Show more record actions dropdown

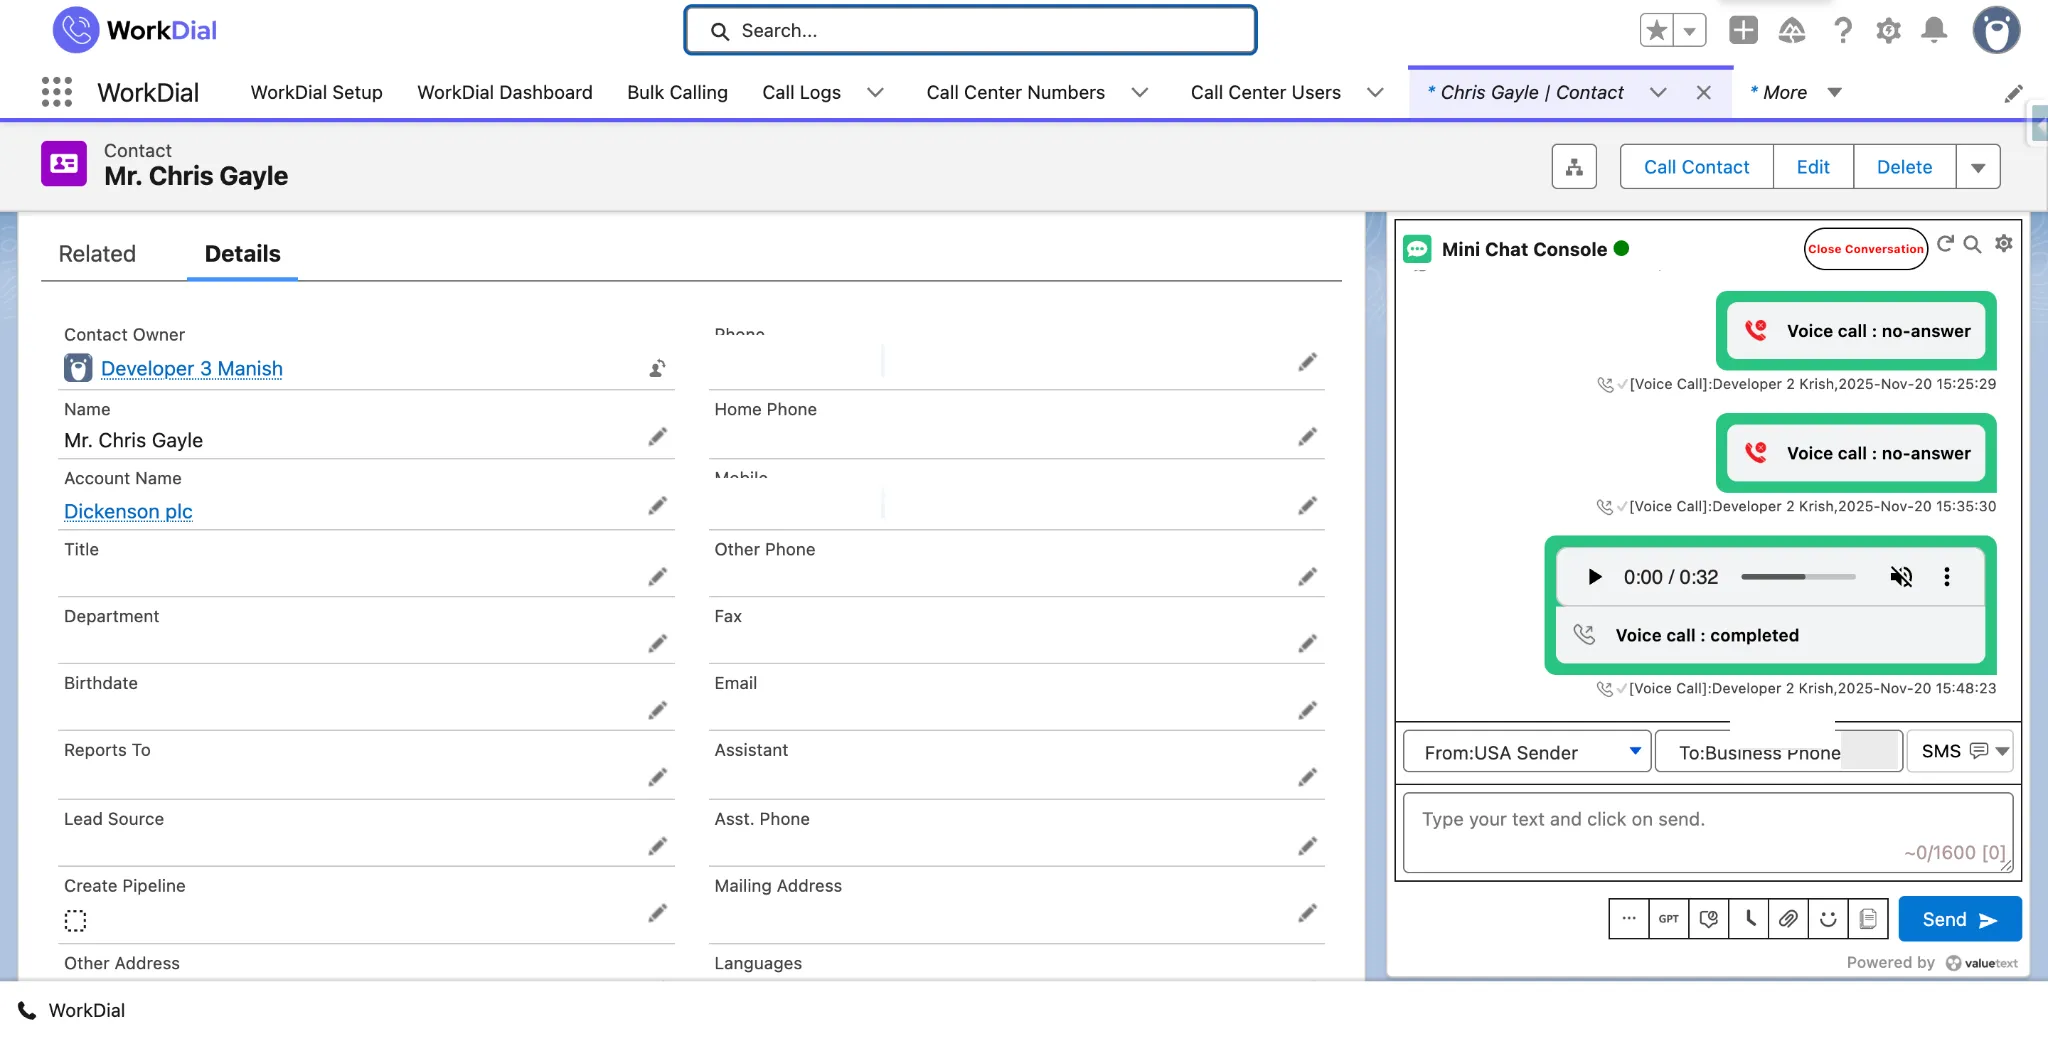(1978, 167)
